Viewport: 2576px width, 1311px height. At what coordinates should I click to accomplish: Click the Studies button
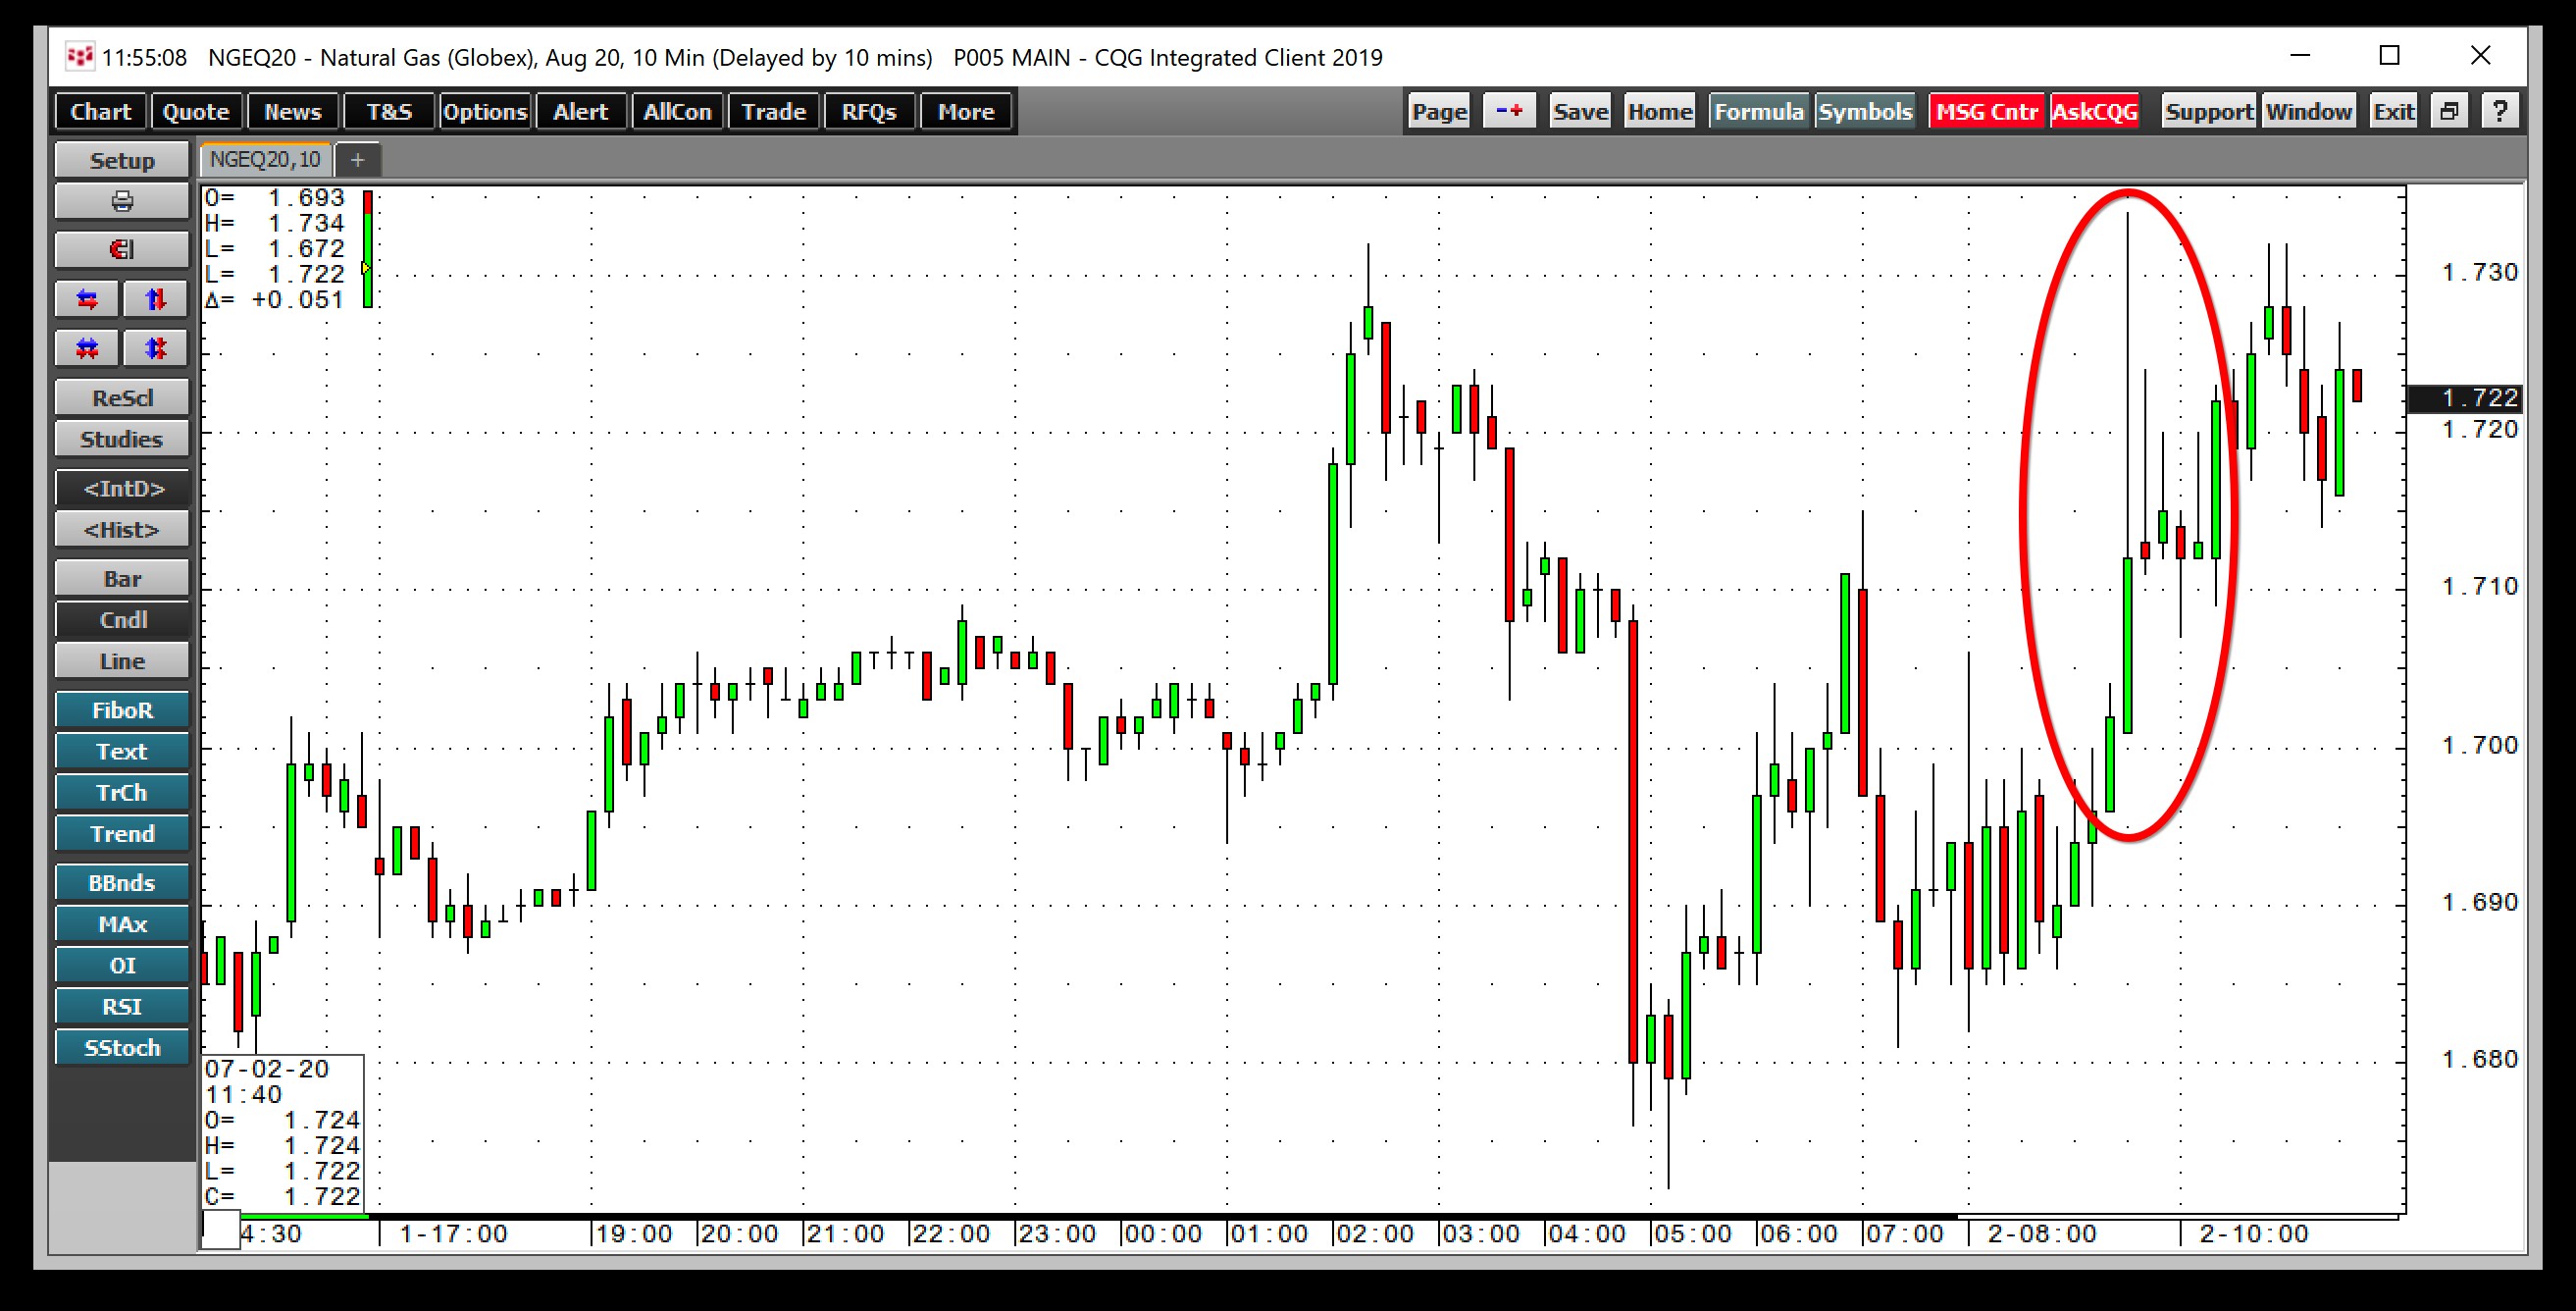point(122,439)
